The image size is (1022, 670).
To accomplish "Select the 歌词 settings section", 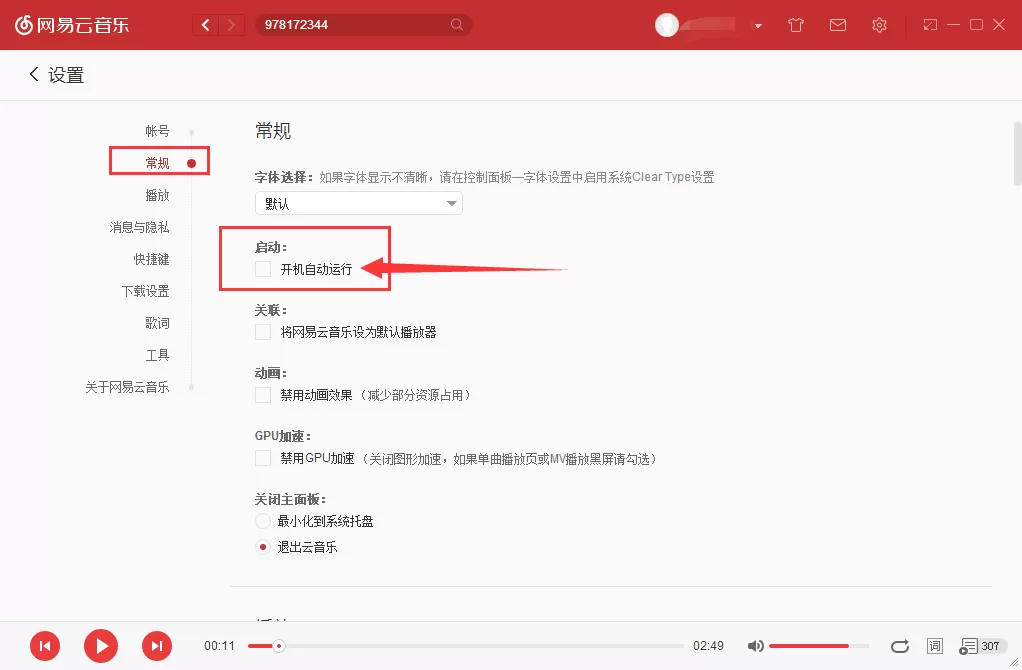I will click(x=157, y=323).
